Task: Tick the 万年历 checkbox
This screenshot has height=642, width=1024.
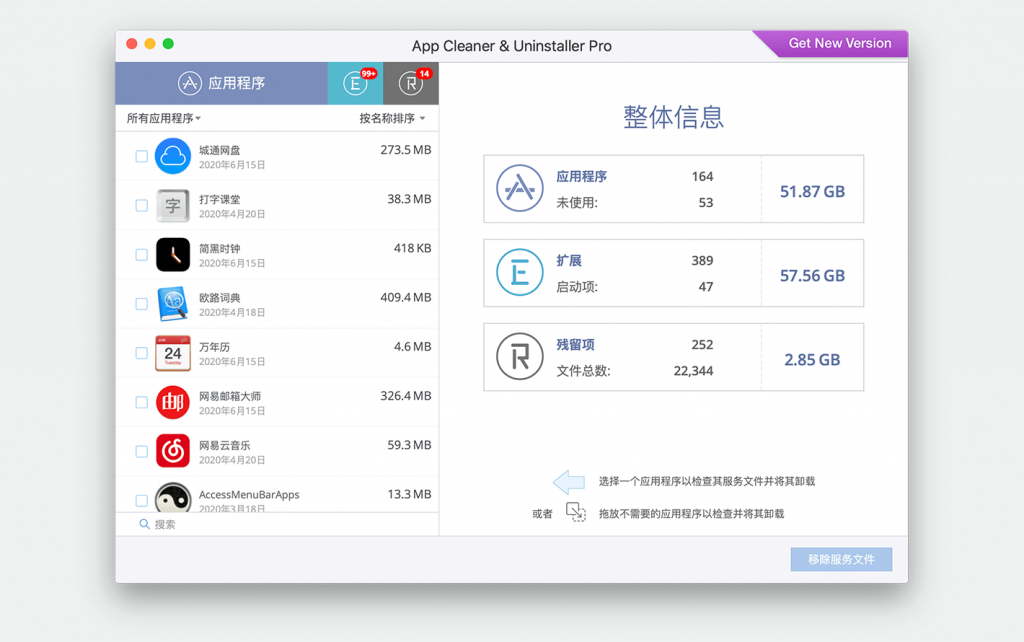Action: coord(141,353)
